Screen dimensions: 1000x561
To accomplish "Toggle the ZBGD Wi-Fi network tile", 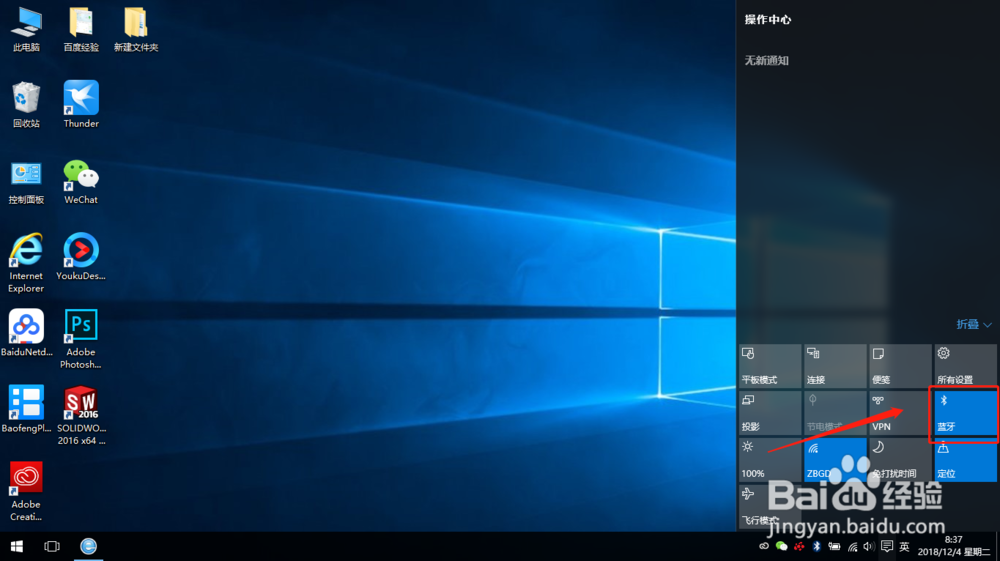I will pos(835,460).
